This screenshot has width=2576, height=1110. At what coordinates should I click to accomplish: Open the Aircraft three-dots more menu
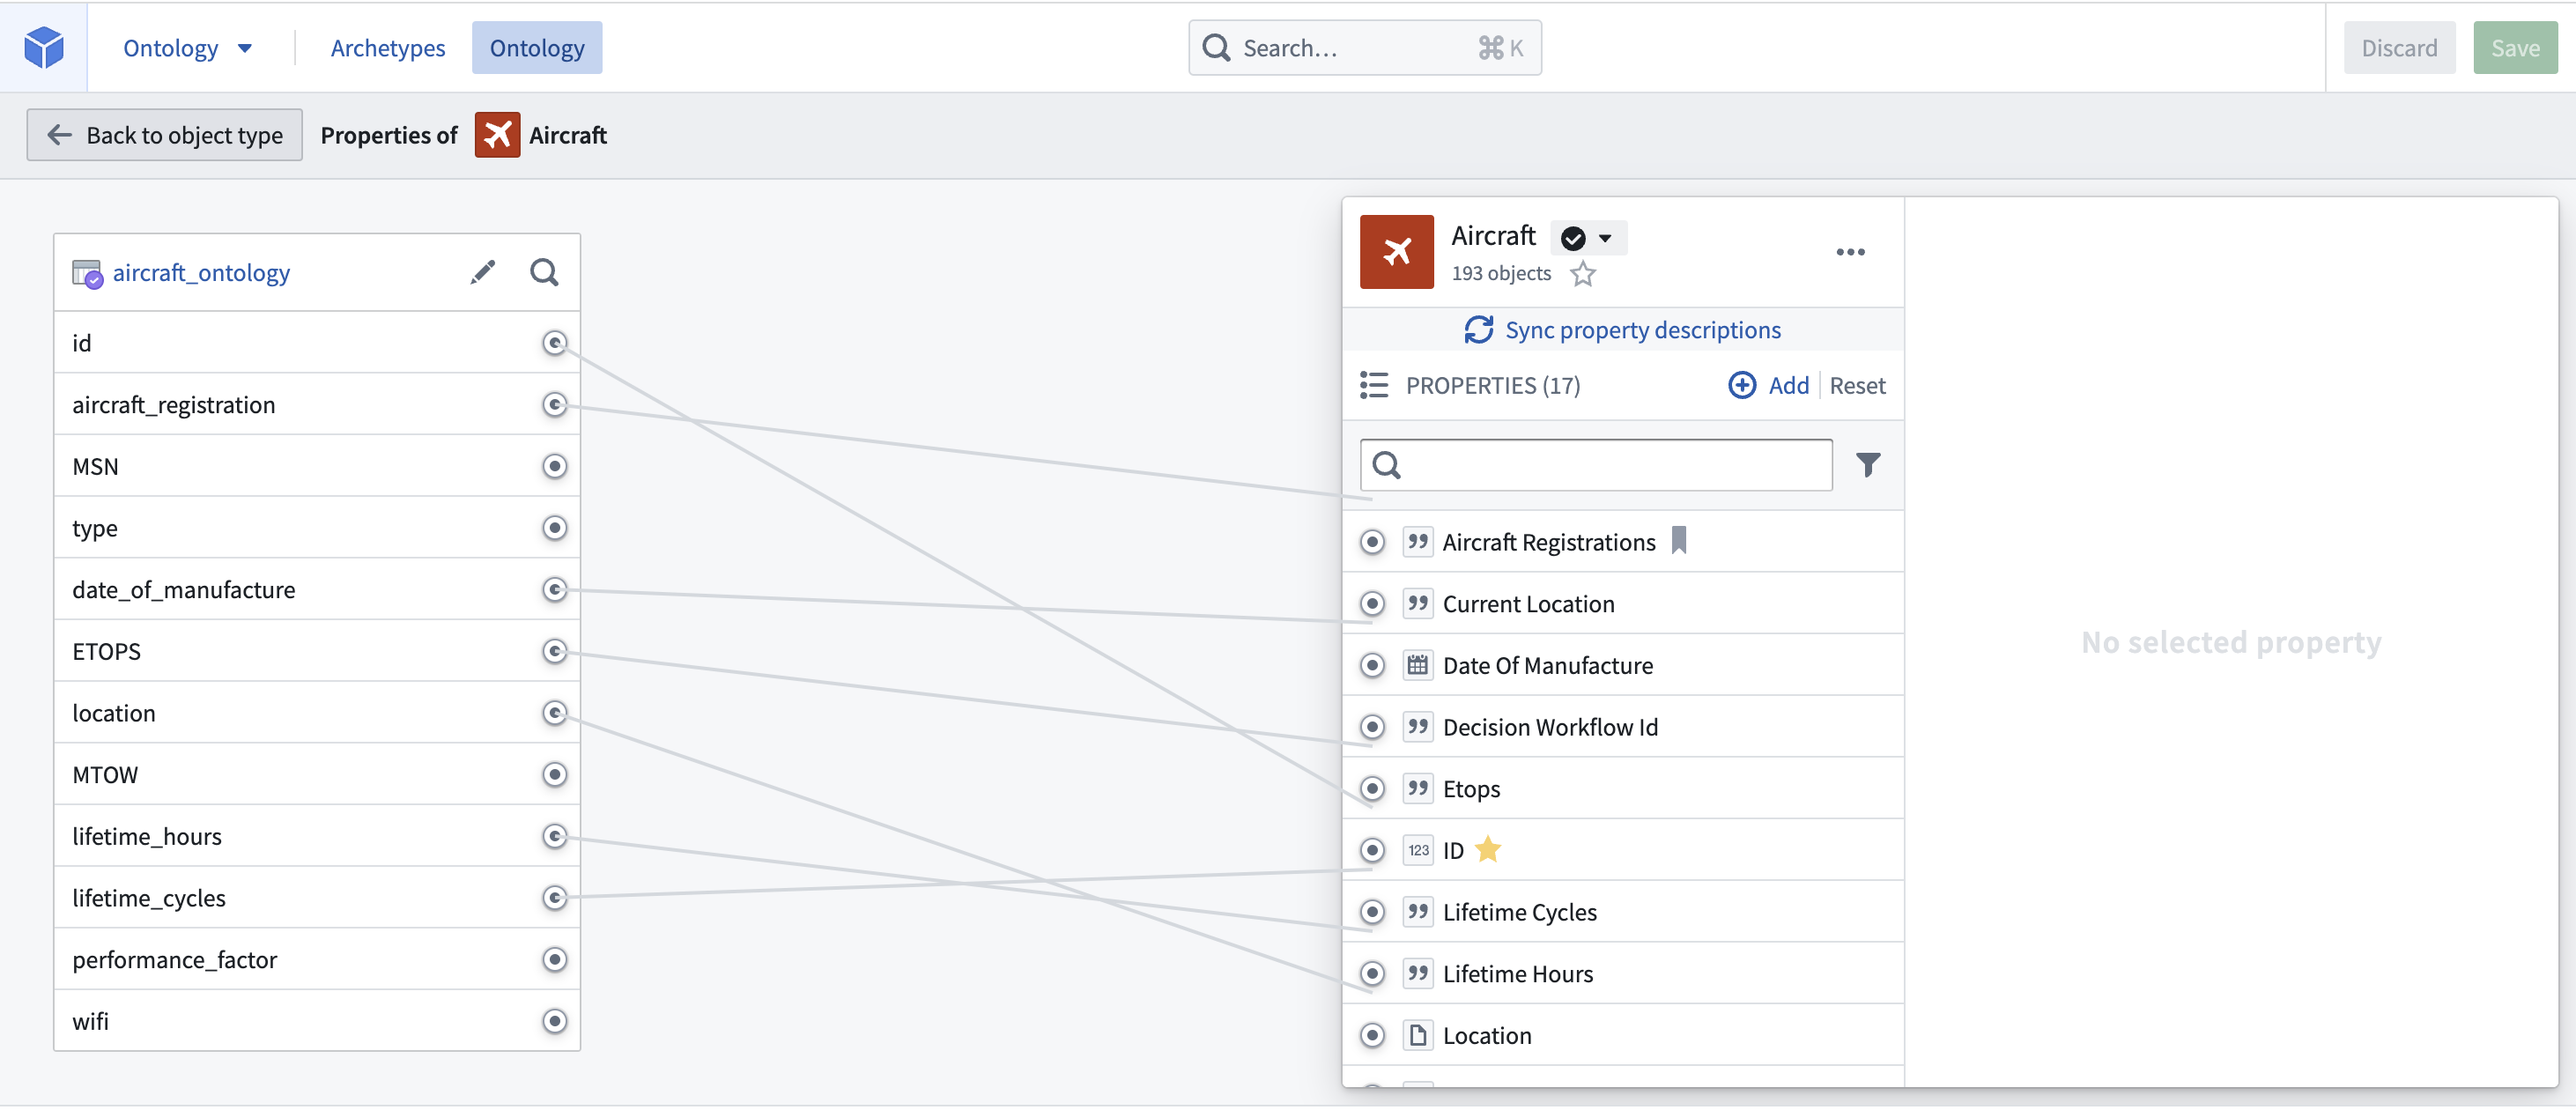[x=1850, y=252]
